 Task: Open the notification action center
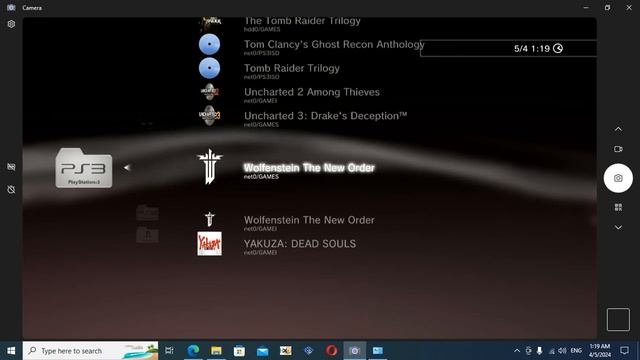point(624,351)
